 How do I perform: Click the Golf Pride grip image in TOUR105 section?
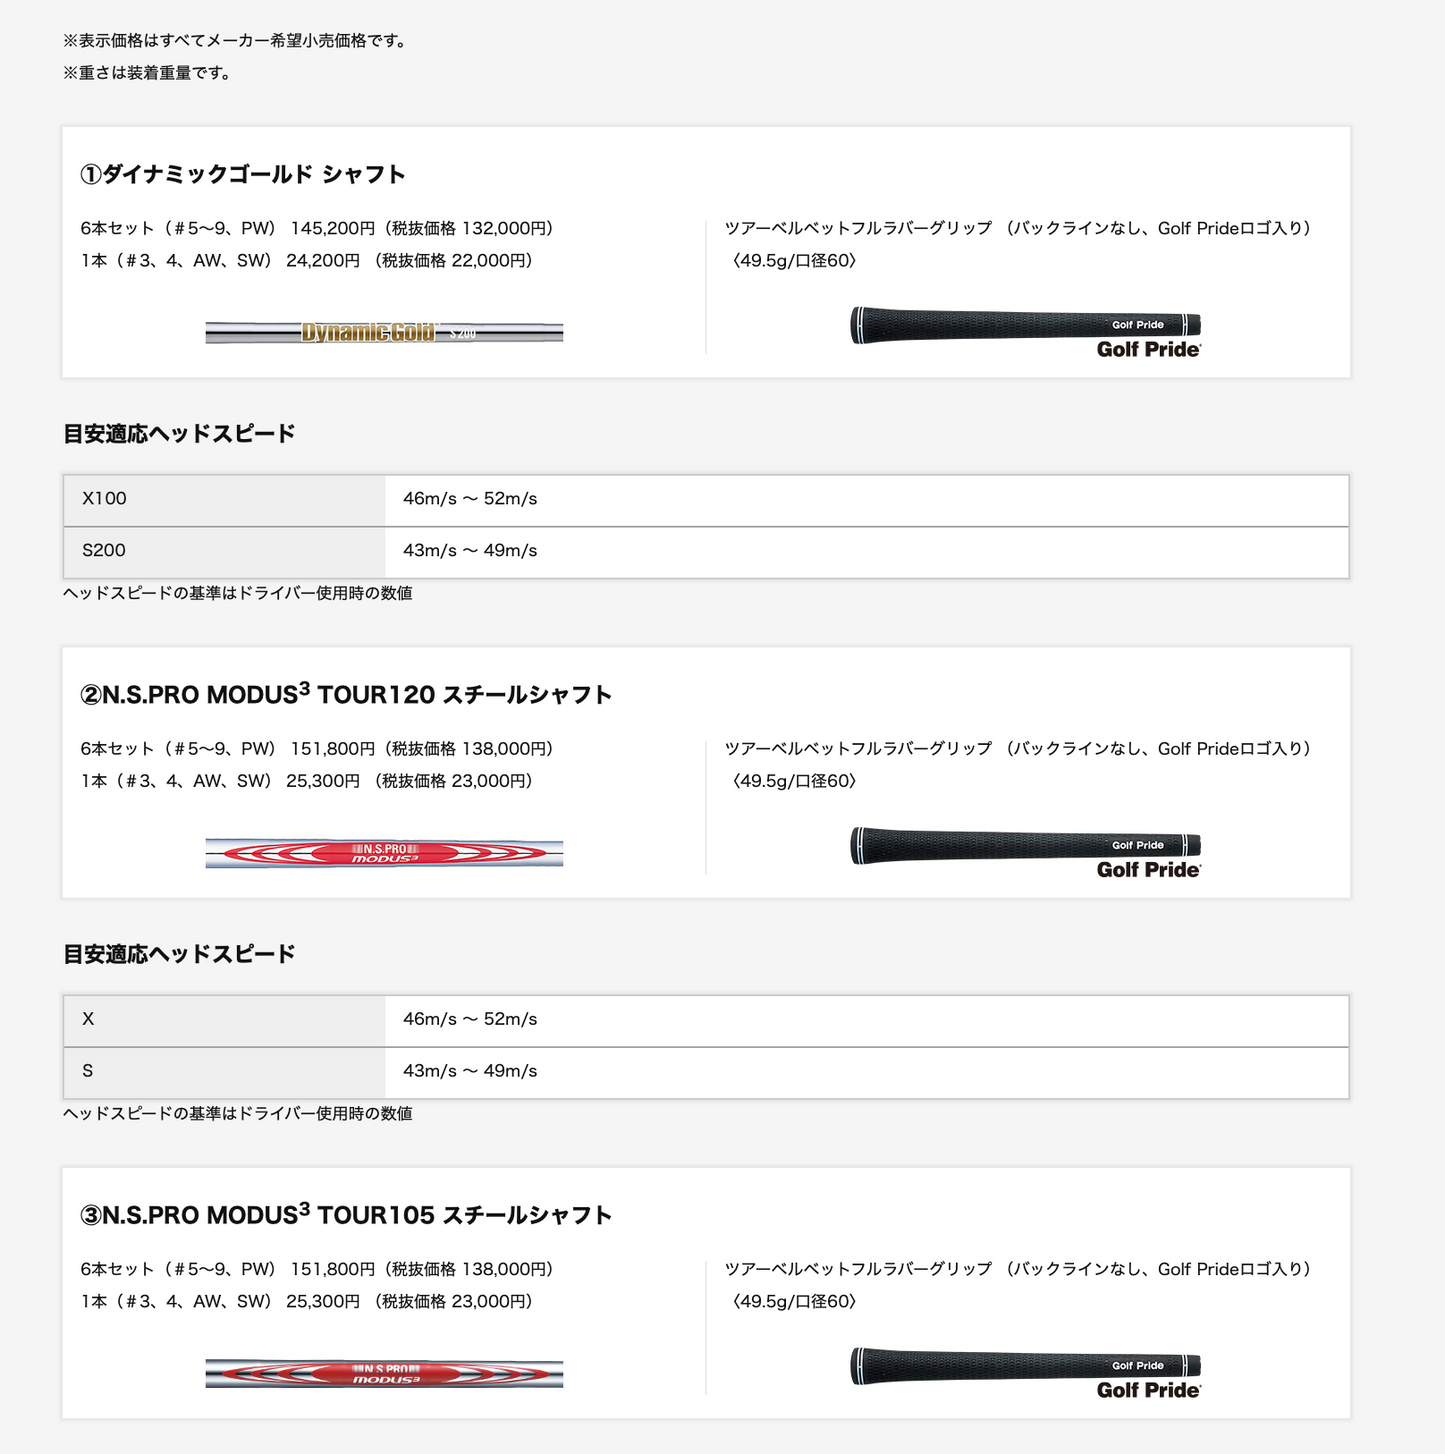1026,1373
